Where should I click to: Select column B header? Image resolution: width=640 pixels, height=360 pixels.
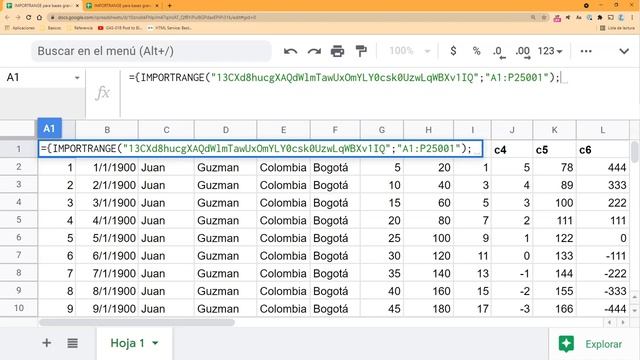[x=107, y=130]
